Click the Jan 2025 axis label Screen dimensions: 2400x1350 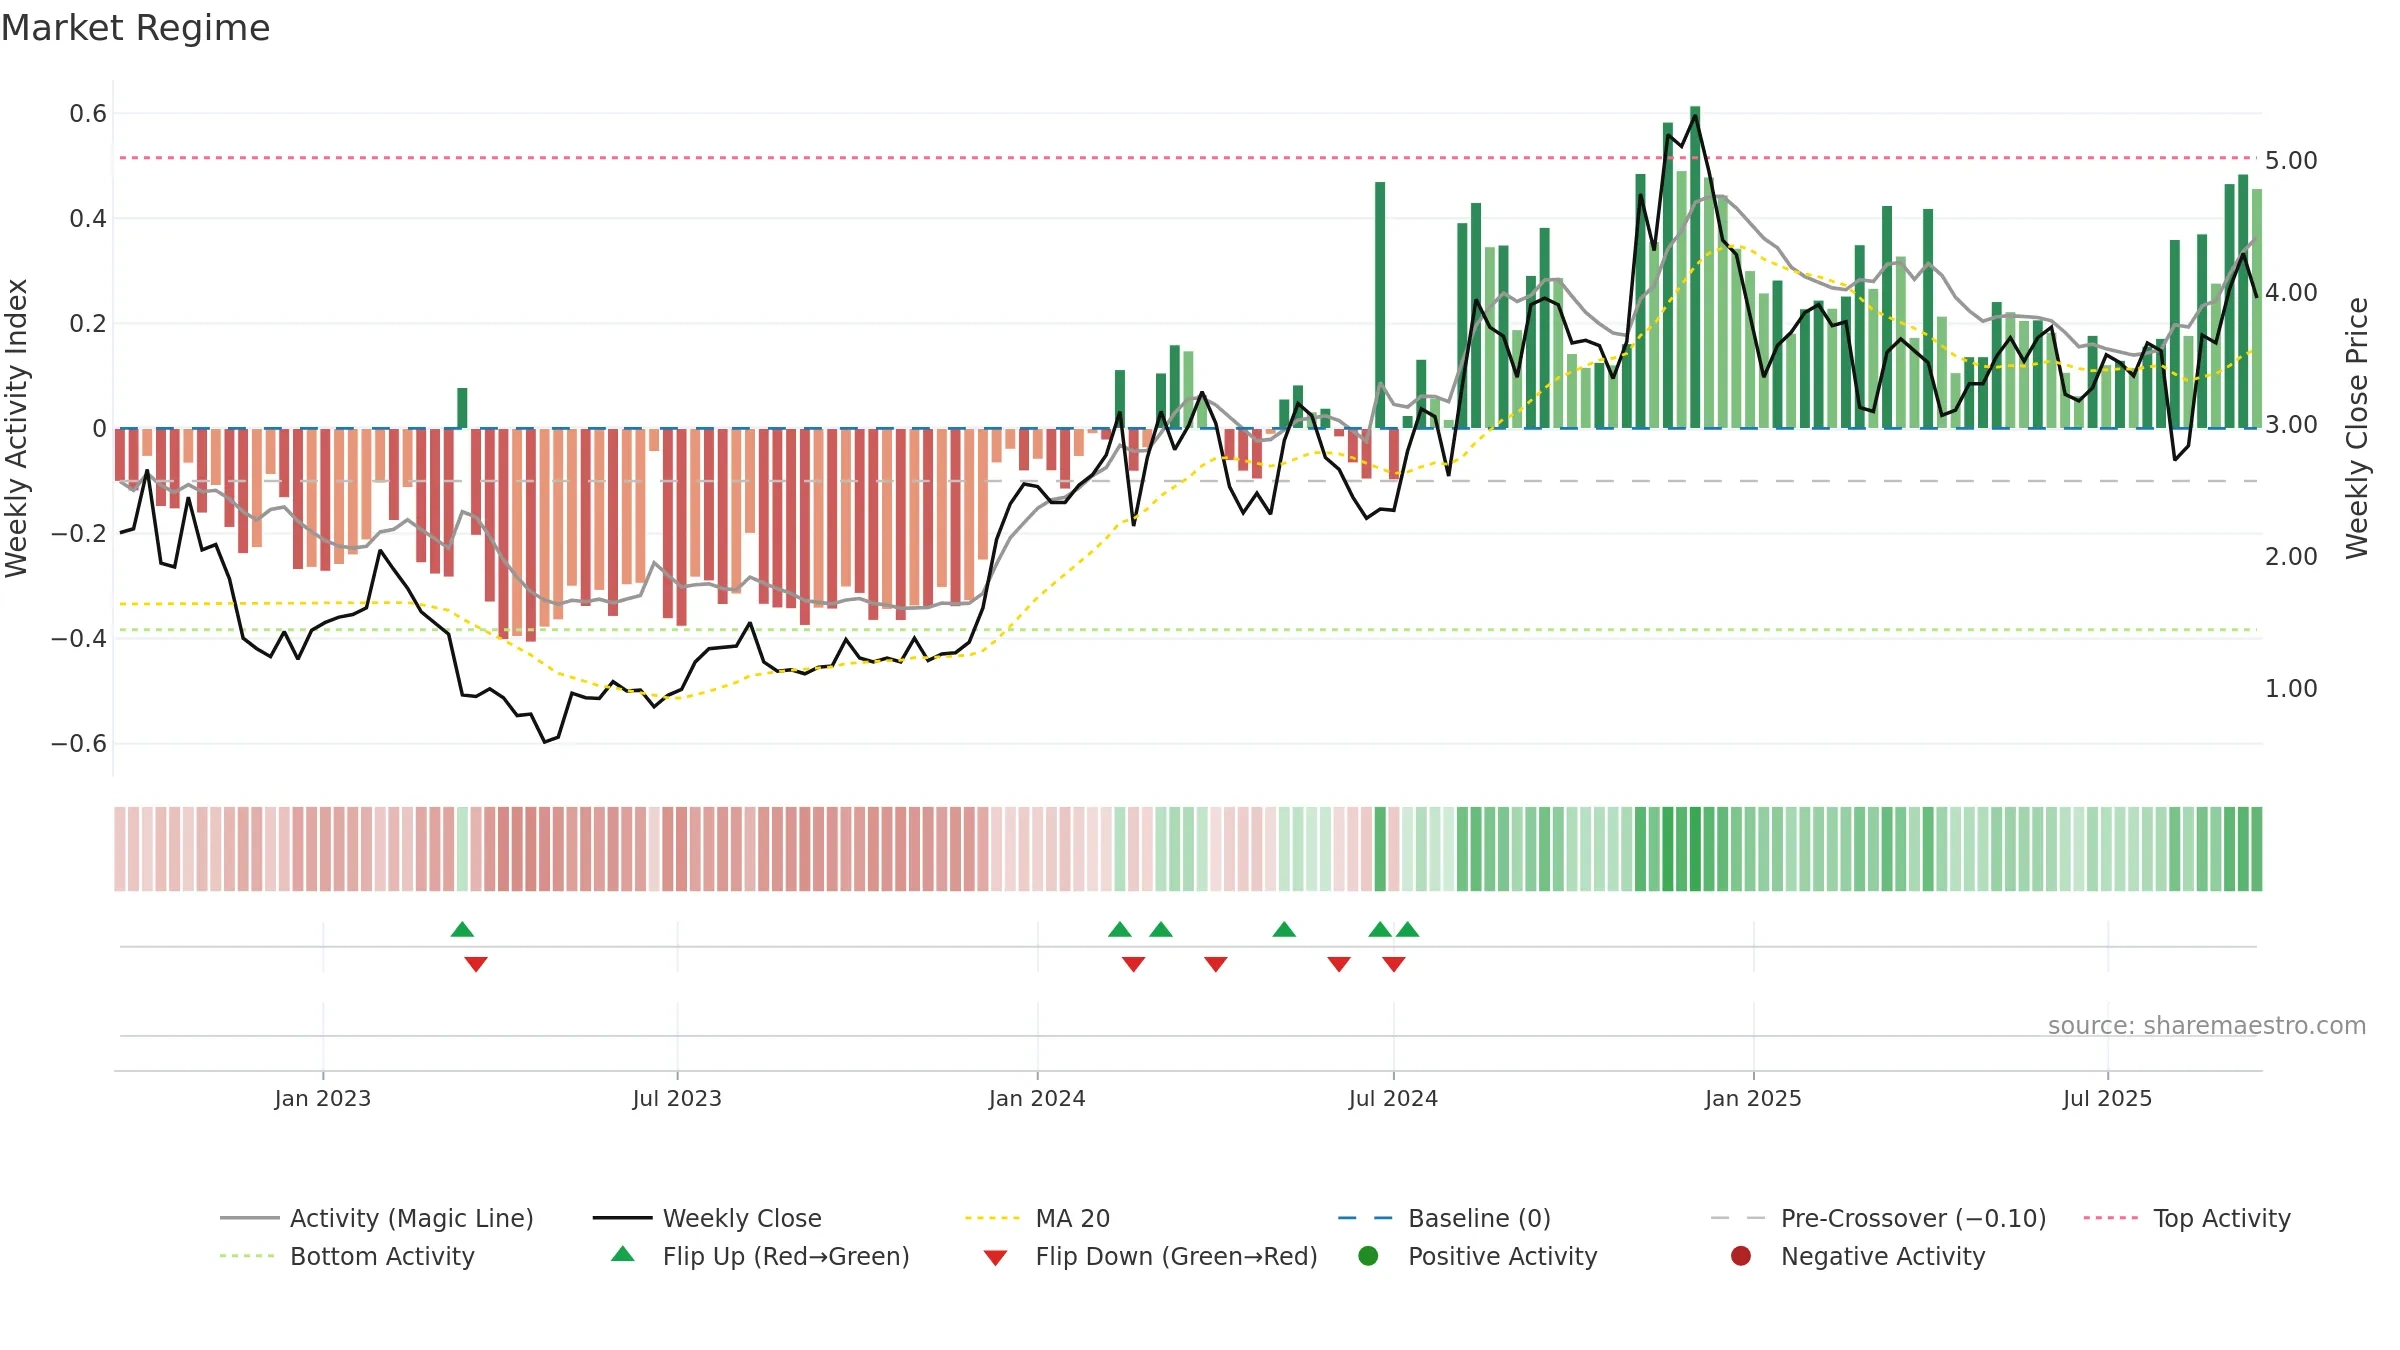1753,1099
